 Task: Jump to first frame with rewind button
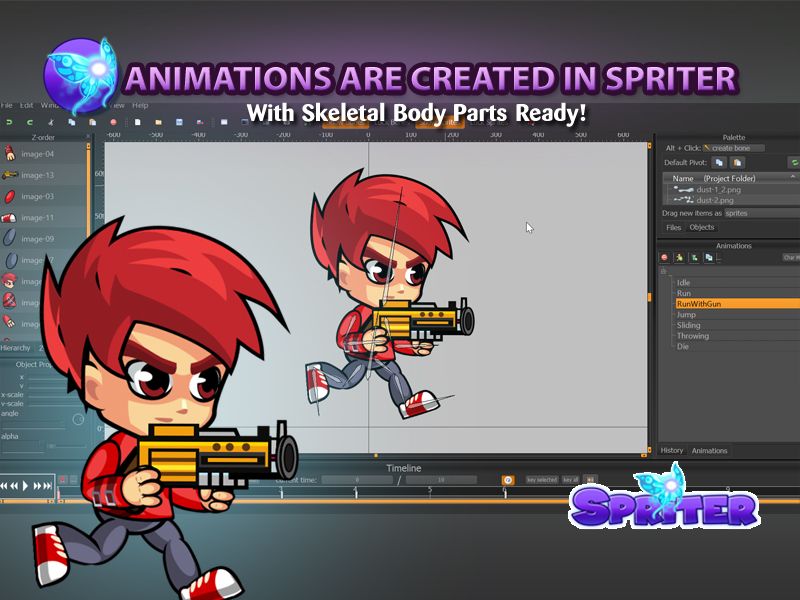click(x=4, y=486)
